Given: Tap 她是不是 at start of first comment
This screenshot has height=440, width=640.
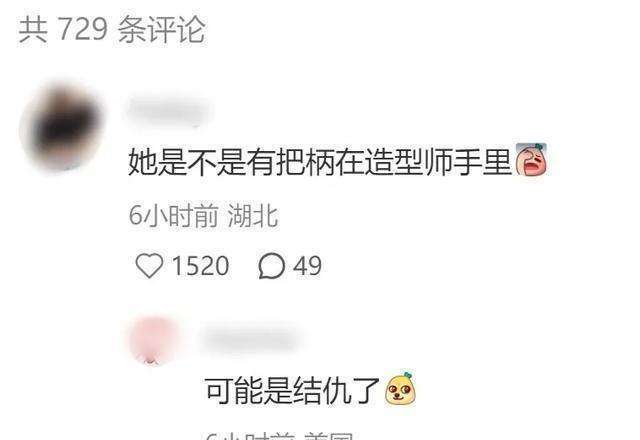Looking at the screenshot, I should pos(187,162).
